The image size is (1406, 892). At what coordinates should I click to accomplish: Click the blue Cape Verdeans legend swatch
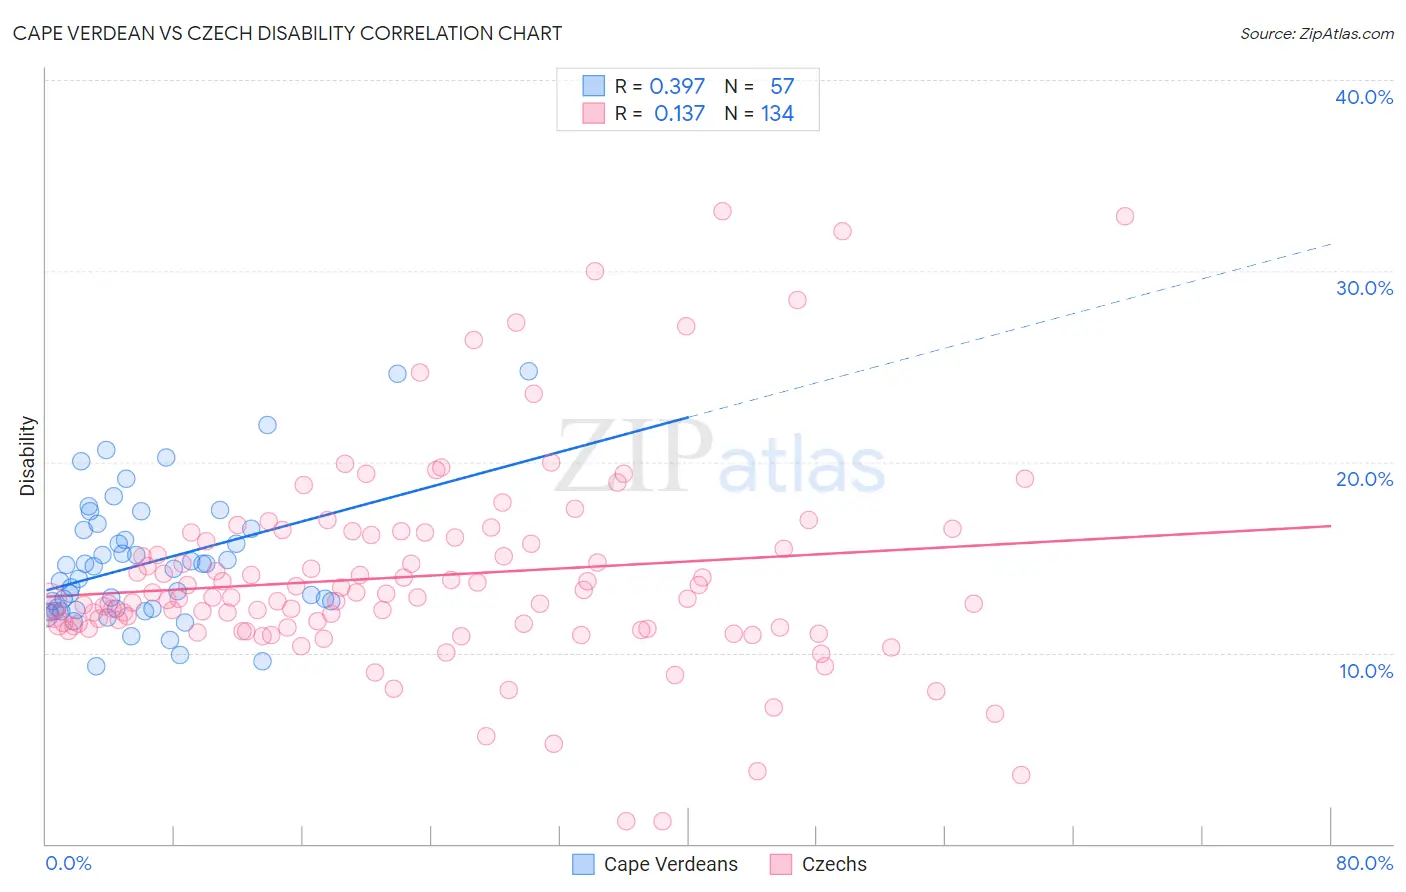click(583, 864)
